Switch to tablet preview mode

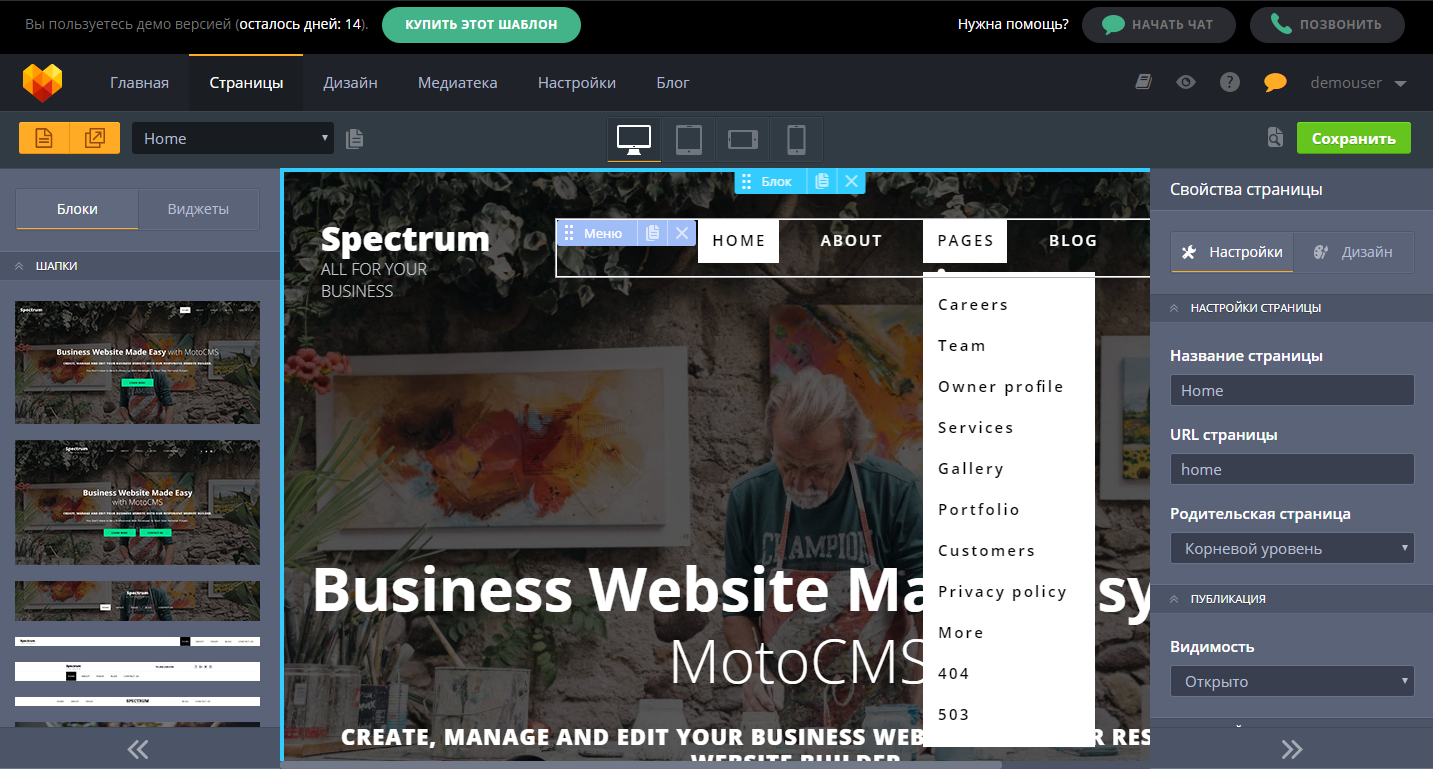tap(688, 139)
